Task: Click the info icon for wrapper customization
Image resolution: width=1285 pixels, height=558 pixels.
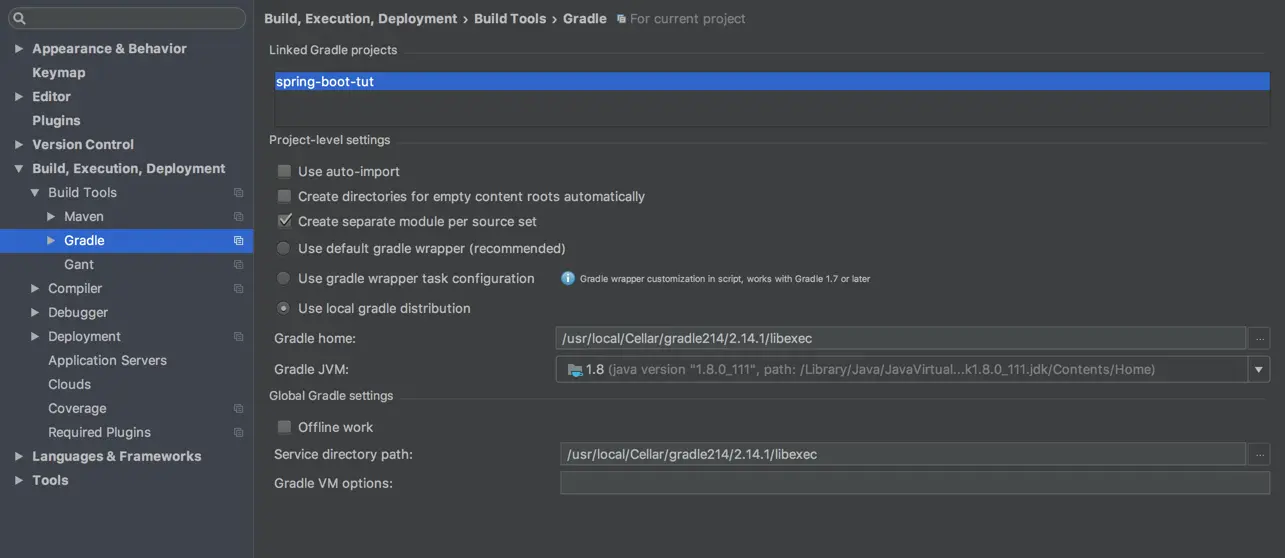Action: tap(568, 279)
